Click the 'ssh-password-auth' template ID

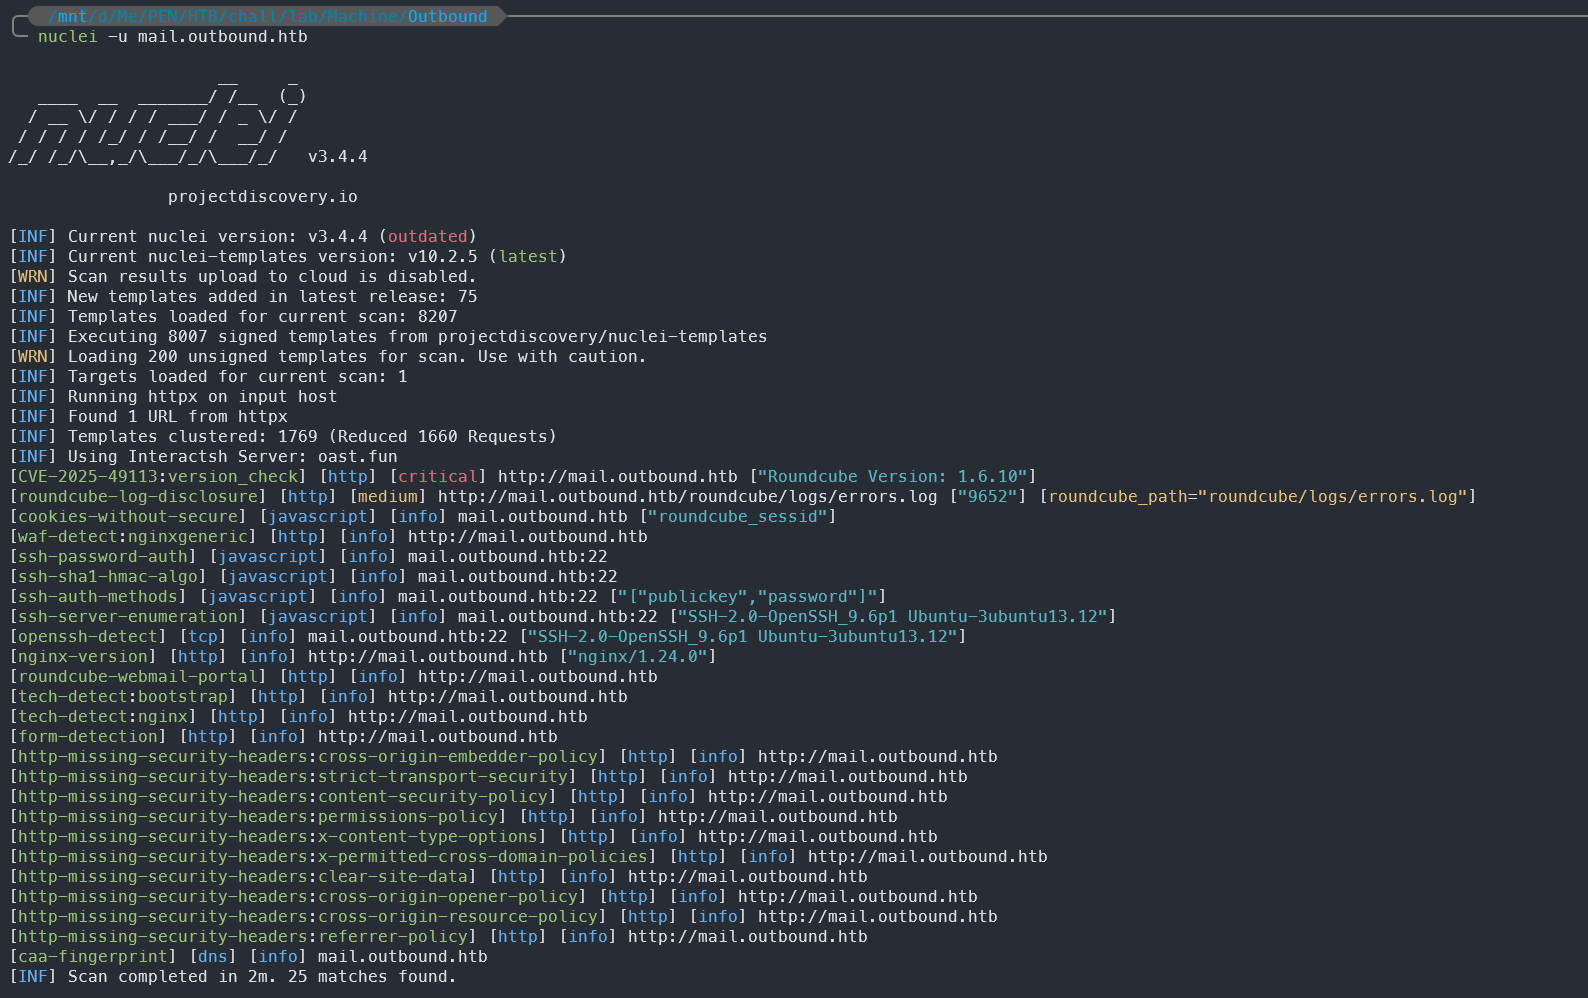tap(103, 557)
